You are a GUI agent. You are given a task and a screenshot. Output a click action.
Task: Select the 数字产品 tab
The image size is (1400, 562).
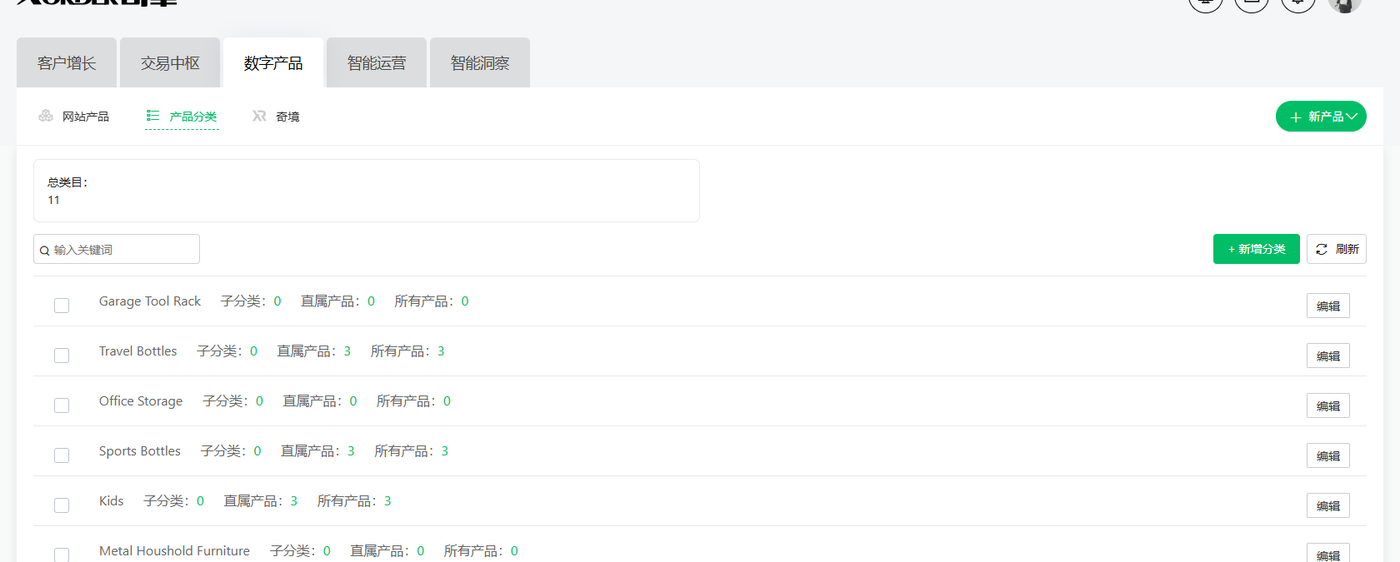273,63
